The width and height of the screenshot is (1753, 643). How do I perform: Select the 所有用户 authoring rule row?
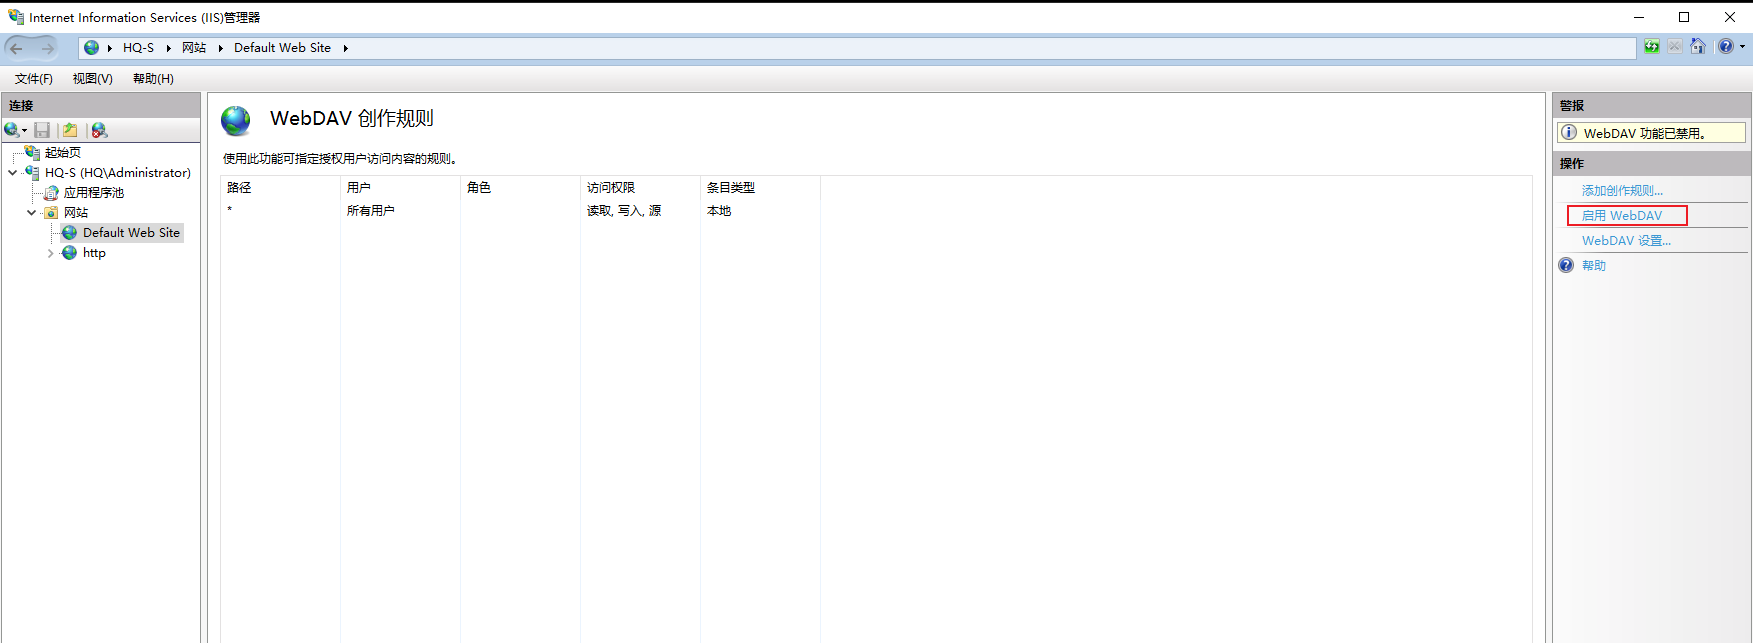pos(520,211)
